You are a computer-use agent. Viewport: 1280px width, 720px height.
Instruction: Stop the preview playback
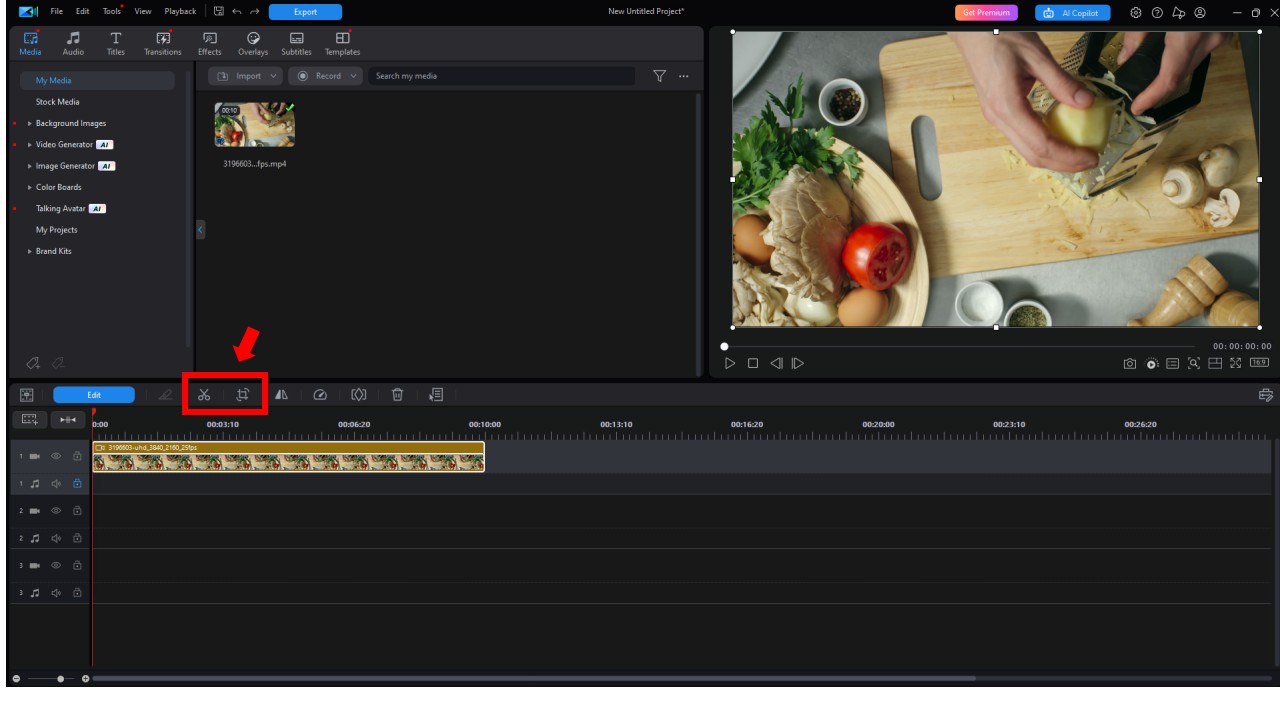(x=753, y=363)
